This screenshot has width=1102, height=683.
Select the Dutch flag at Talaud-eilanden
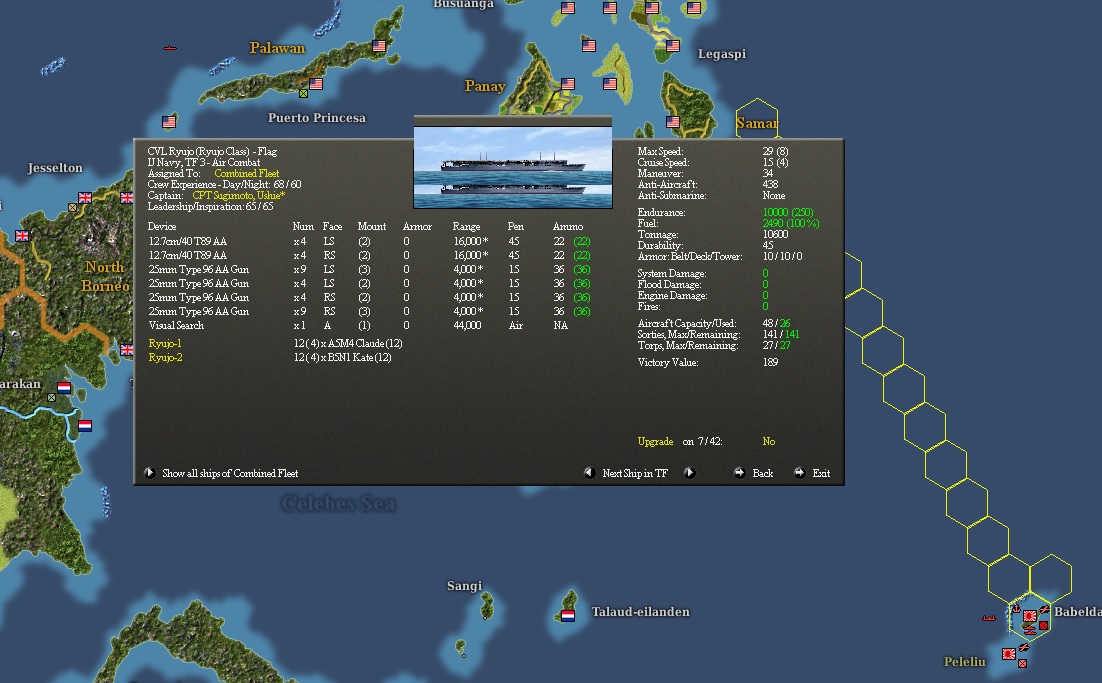[568, 616]
